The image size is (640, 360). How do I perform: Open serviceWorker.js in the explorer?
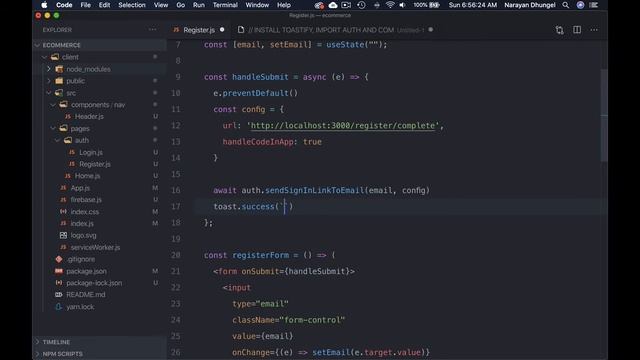pyautogui.click(x=95, y=247)
